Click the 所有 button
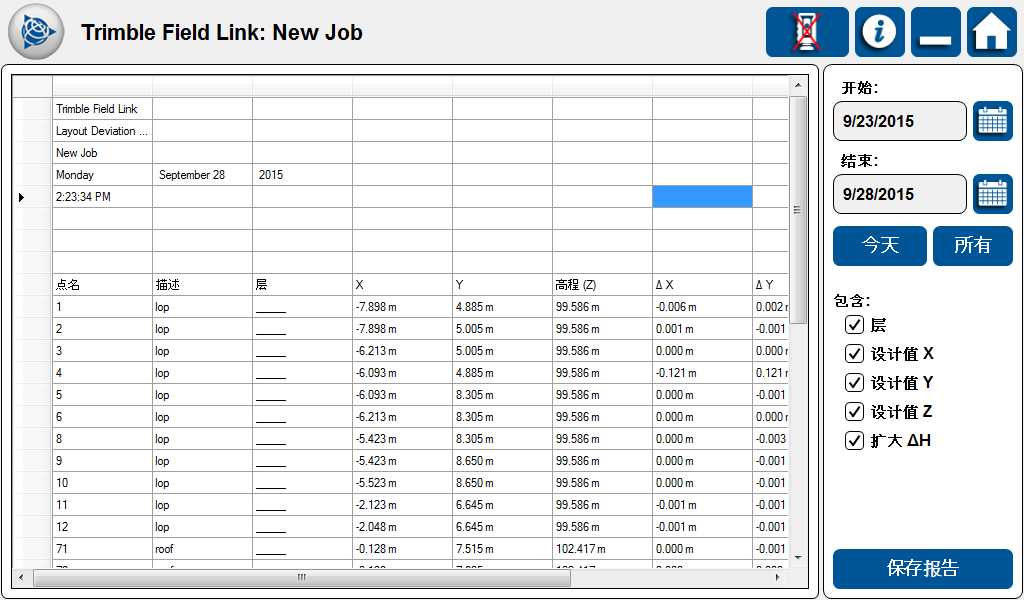 (x=972, y=245)
